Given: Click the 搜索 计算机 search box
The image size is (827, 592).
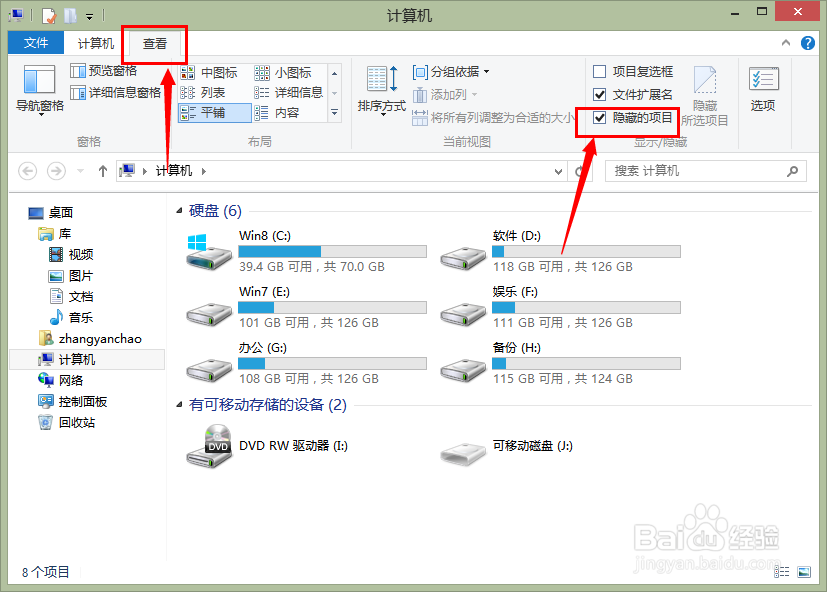Looking at the screenshot, I should pyautogui.click(x=706, y=171).
